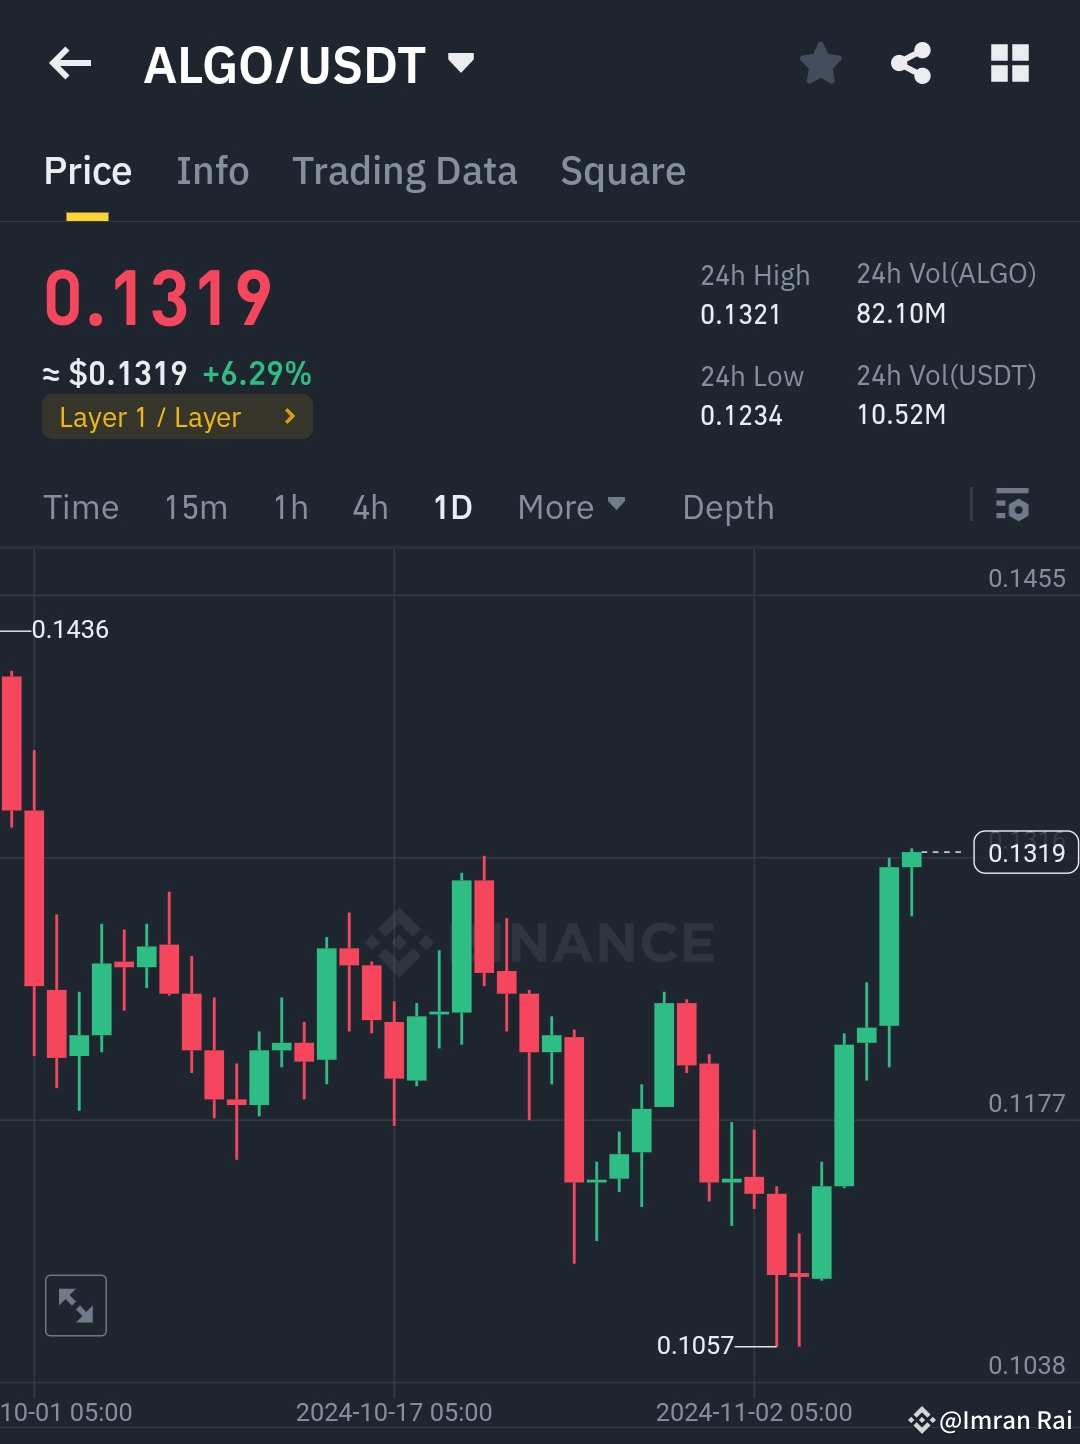Tap the back arrow to exit the chart
This screenshot has width=1080, height=1444.
68,63
